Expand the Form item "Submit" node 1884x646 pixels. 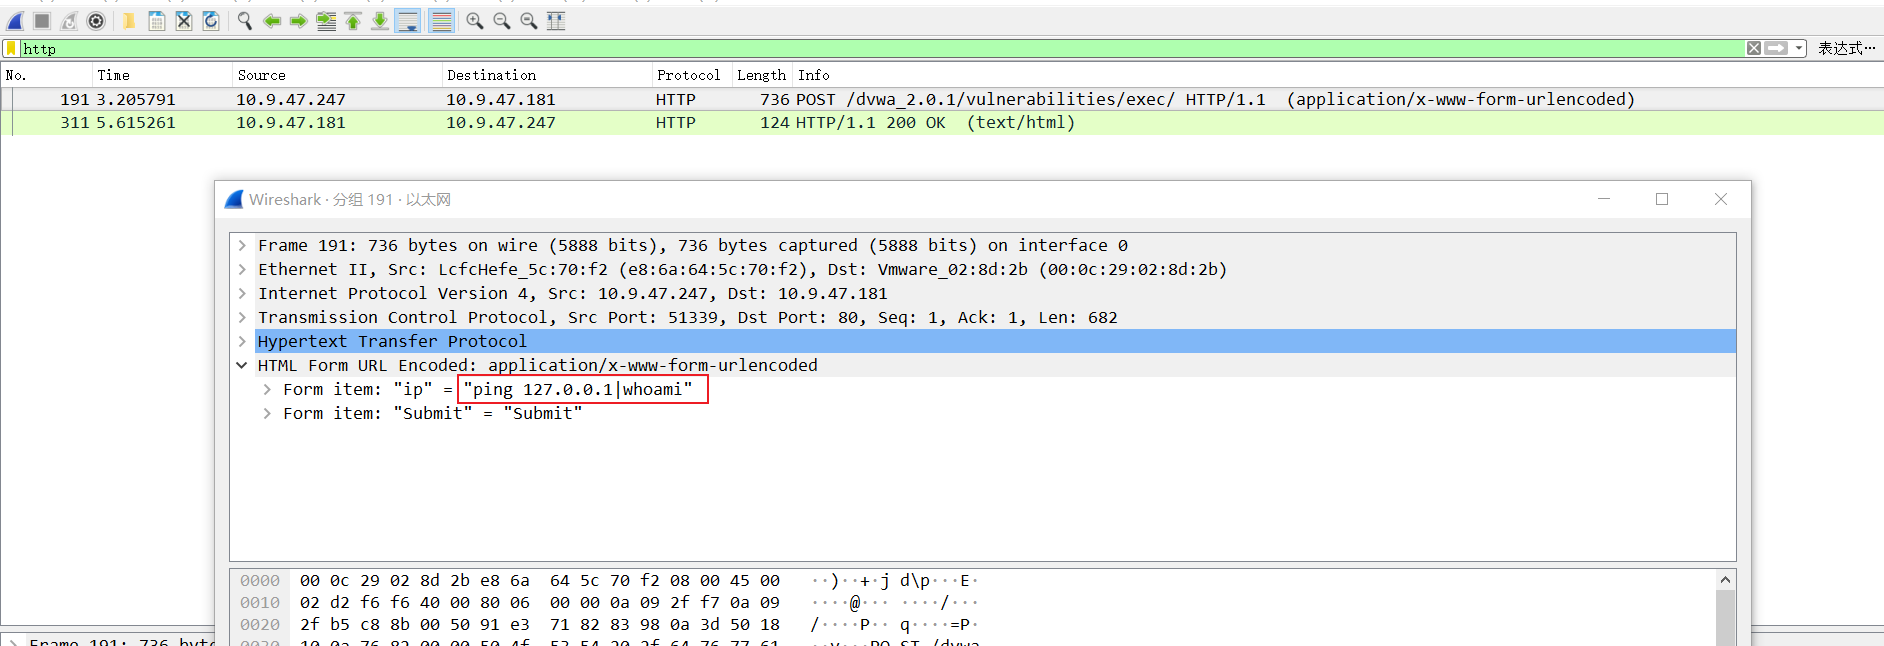(x=267, y=413)
